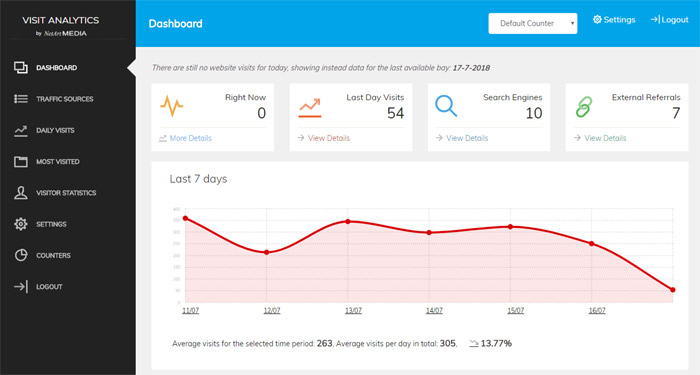
Task: Click the Visitor Statistics person icon
Action: (x=21, y=193)
